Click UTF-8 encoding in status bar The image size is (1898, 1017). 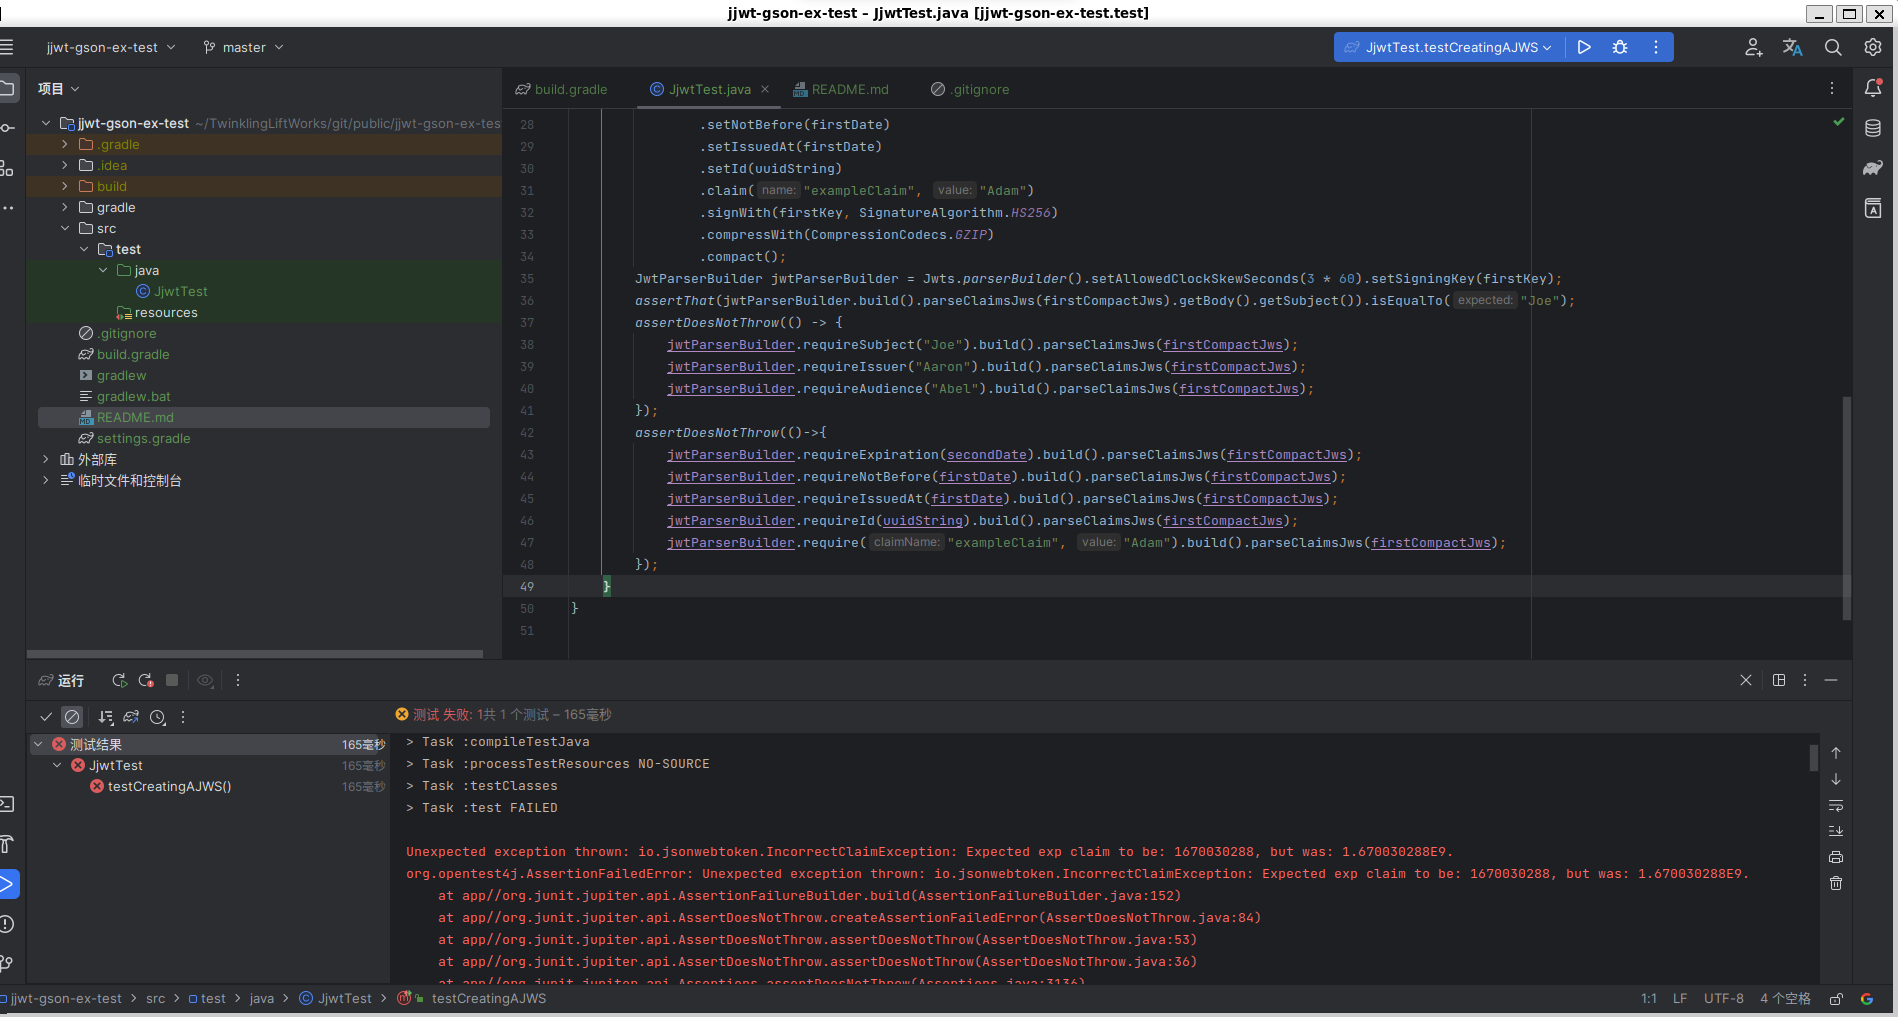click(x=1723, y=998)
